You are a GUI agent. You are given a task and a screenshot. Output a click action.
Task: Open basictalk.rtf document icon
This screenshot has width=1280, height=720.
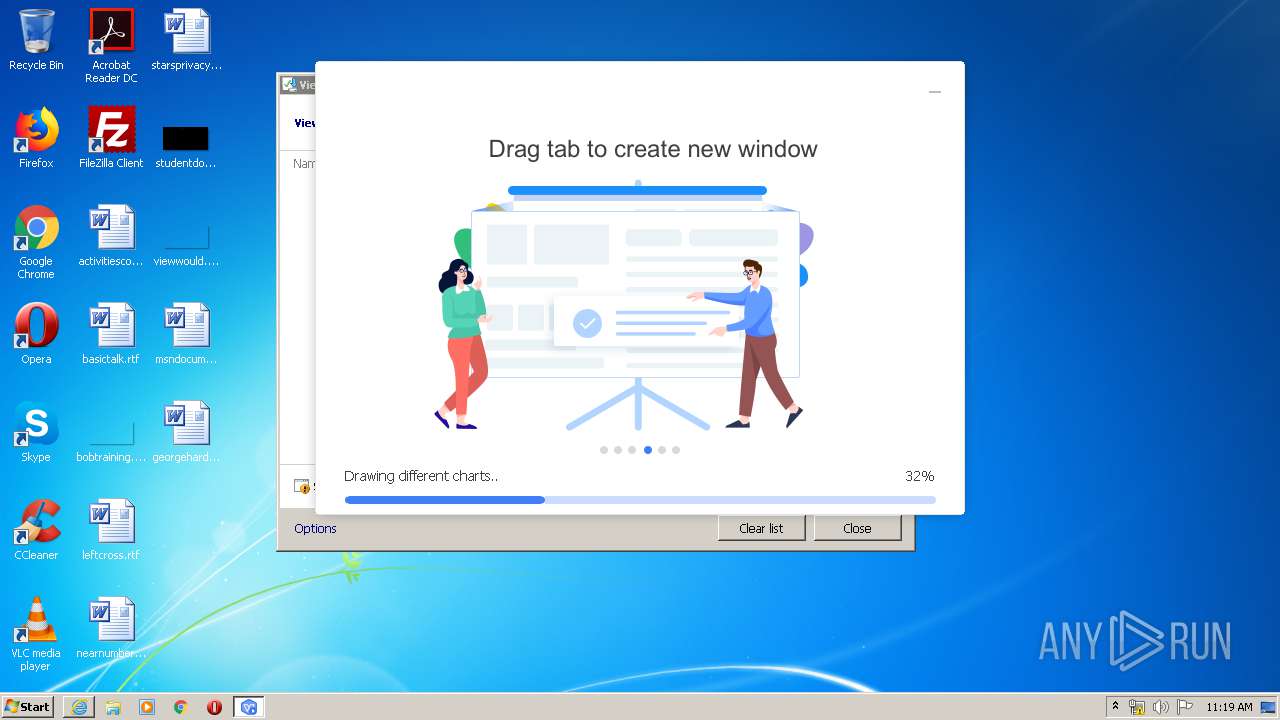(111, 334)
